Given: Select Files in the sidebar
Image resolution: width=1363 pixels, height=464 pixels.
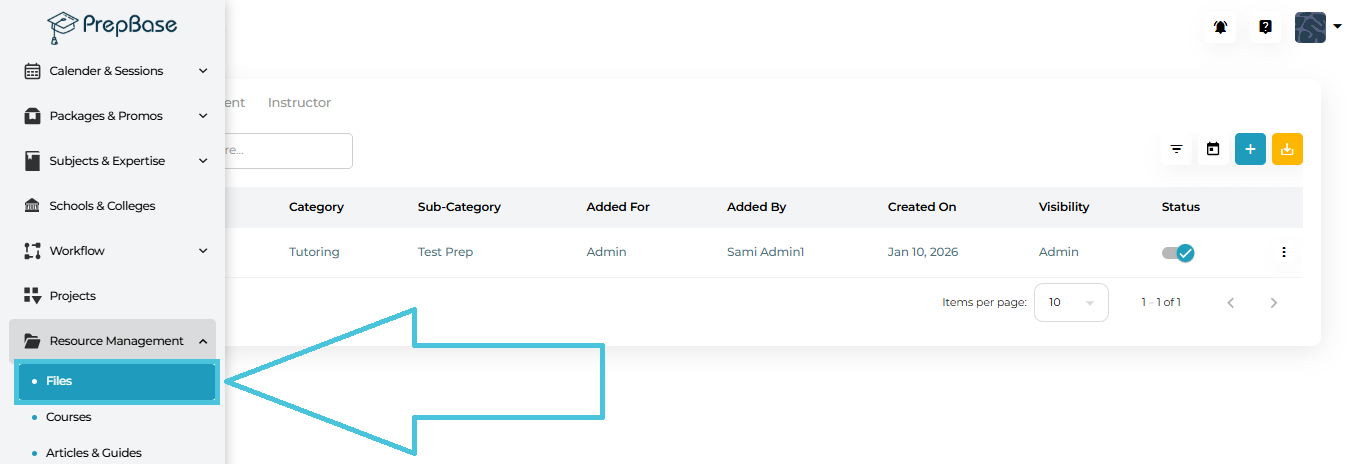Looking at the screenshot, I should (x=116, y=381).
